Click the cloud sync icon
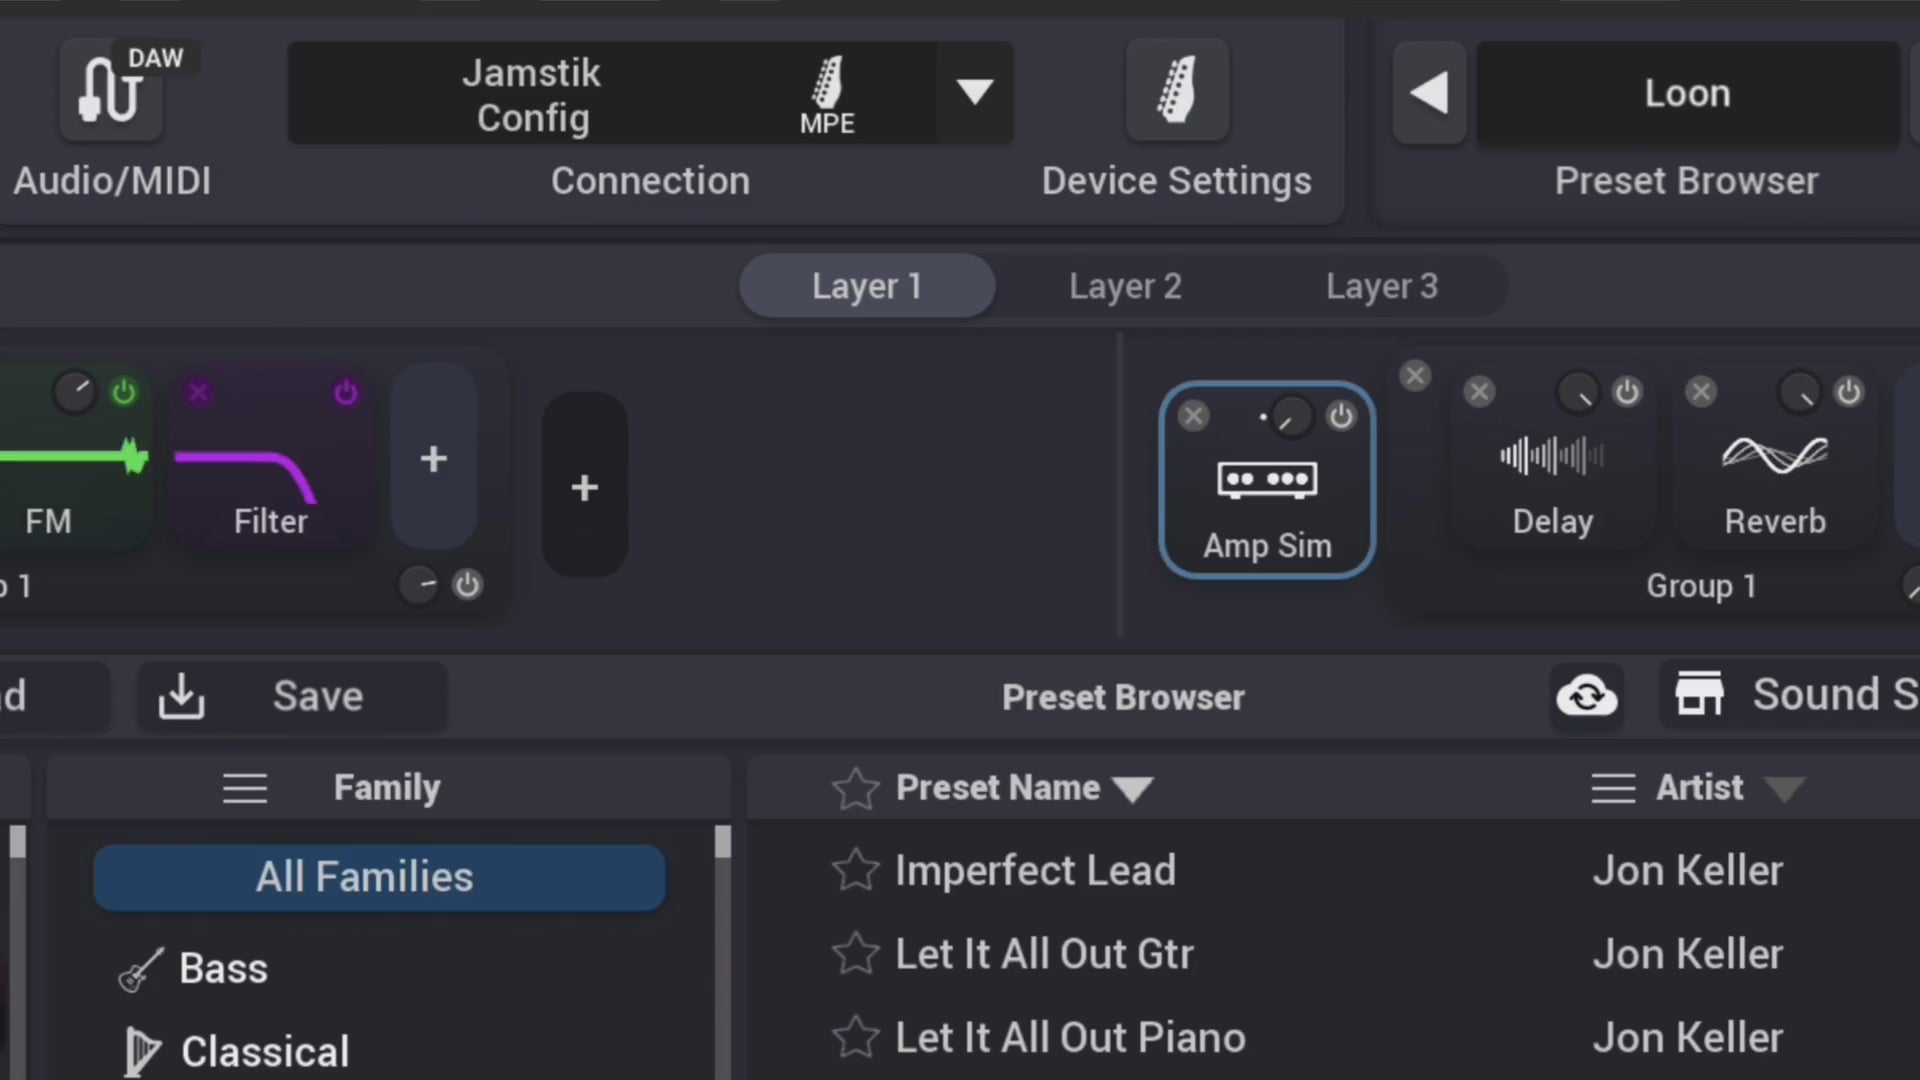Screen dimensions: 1920x1080 [1587, 695]
